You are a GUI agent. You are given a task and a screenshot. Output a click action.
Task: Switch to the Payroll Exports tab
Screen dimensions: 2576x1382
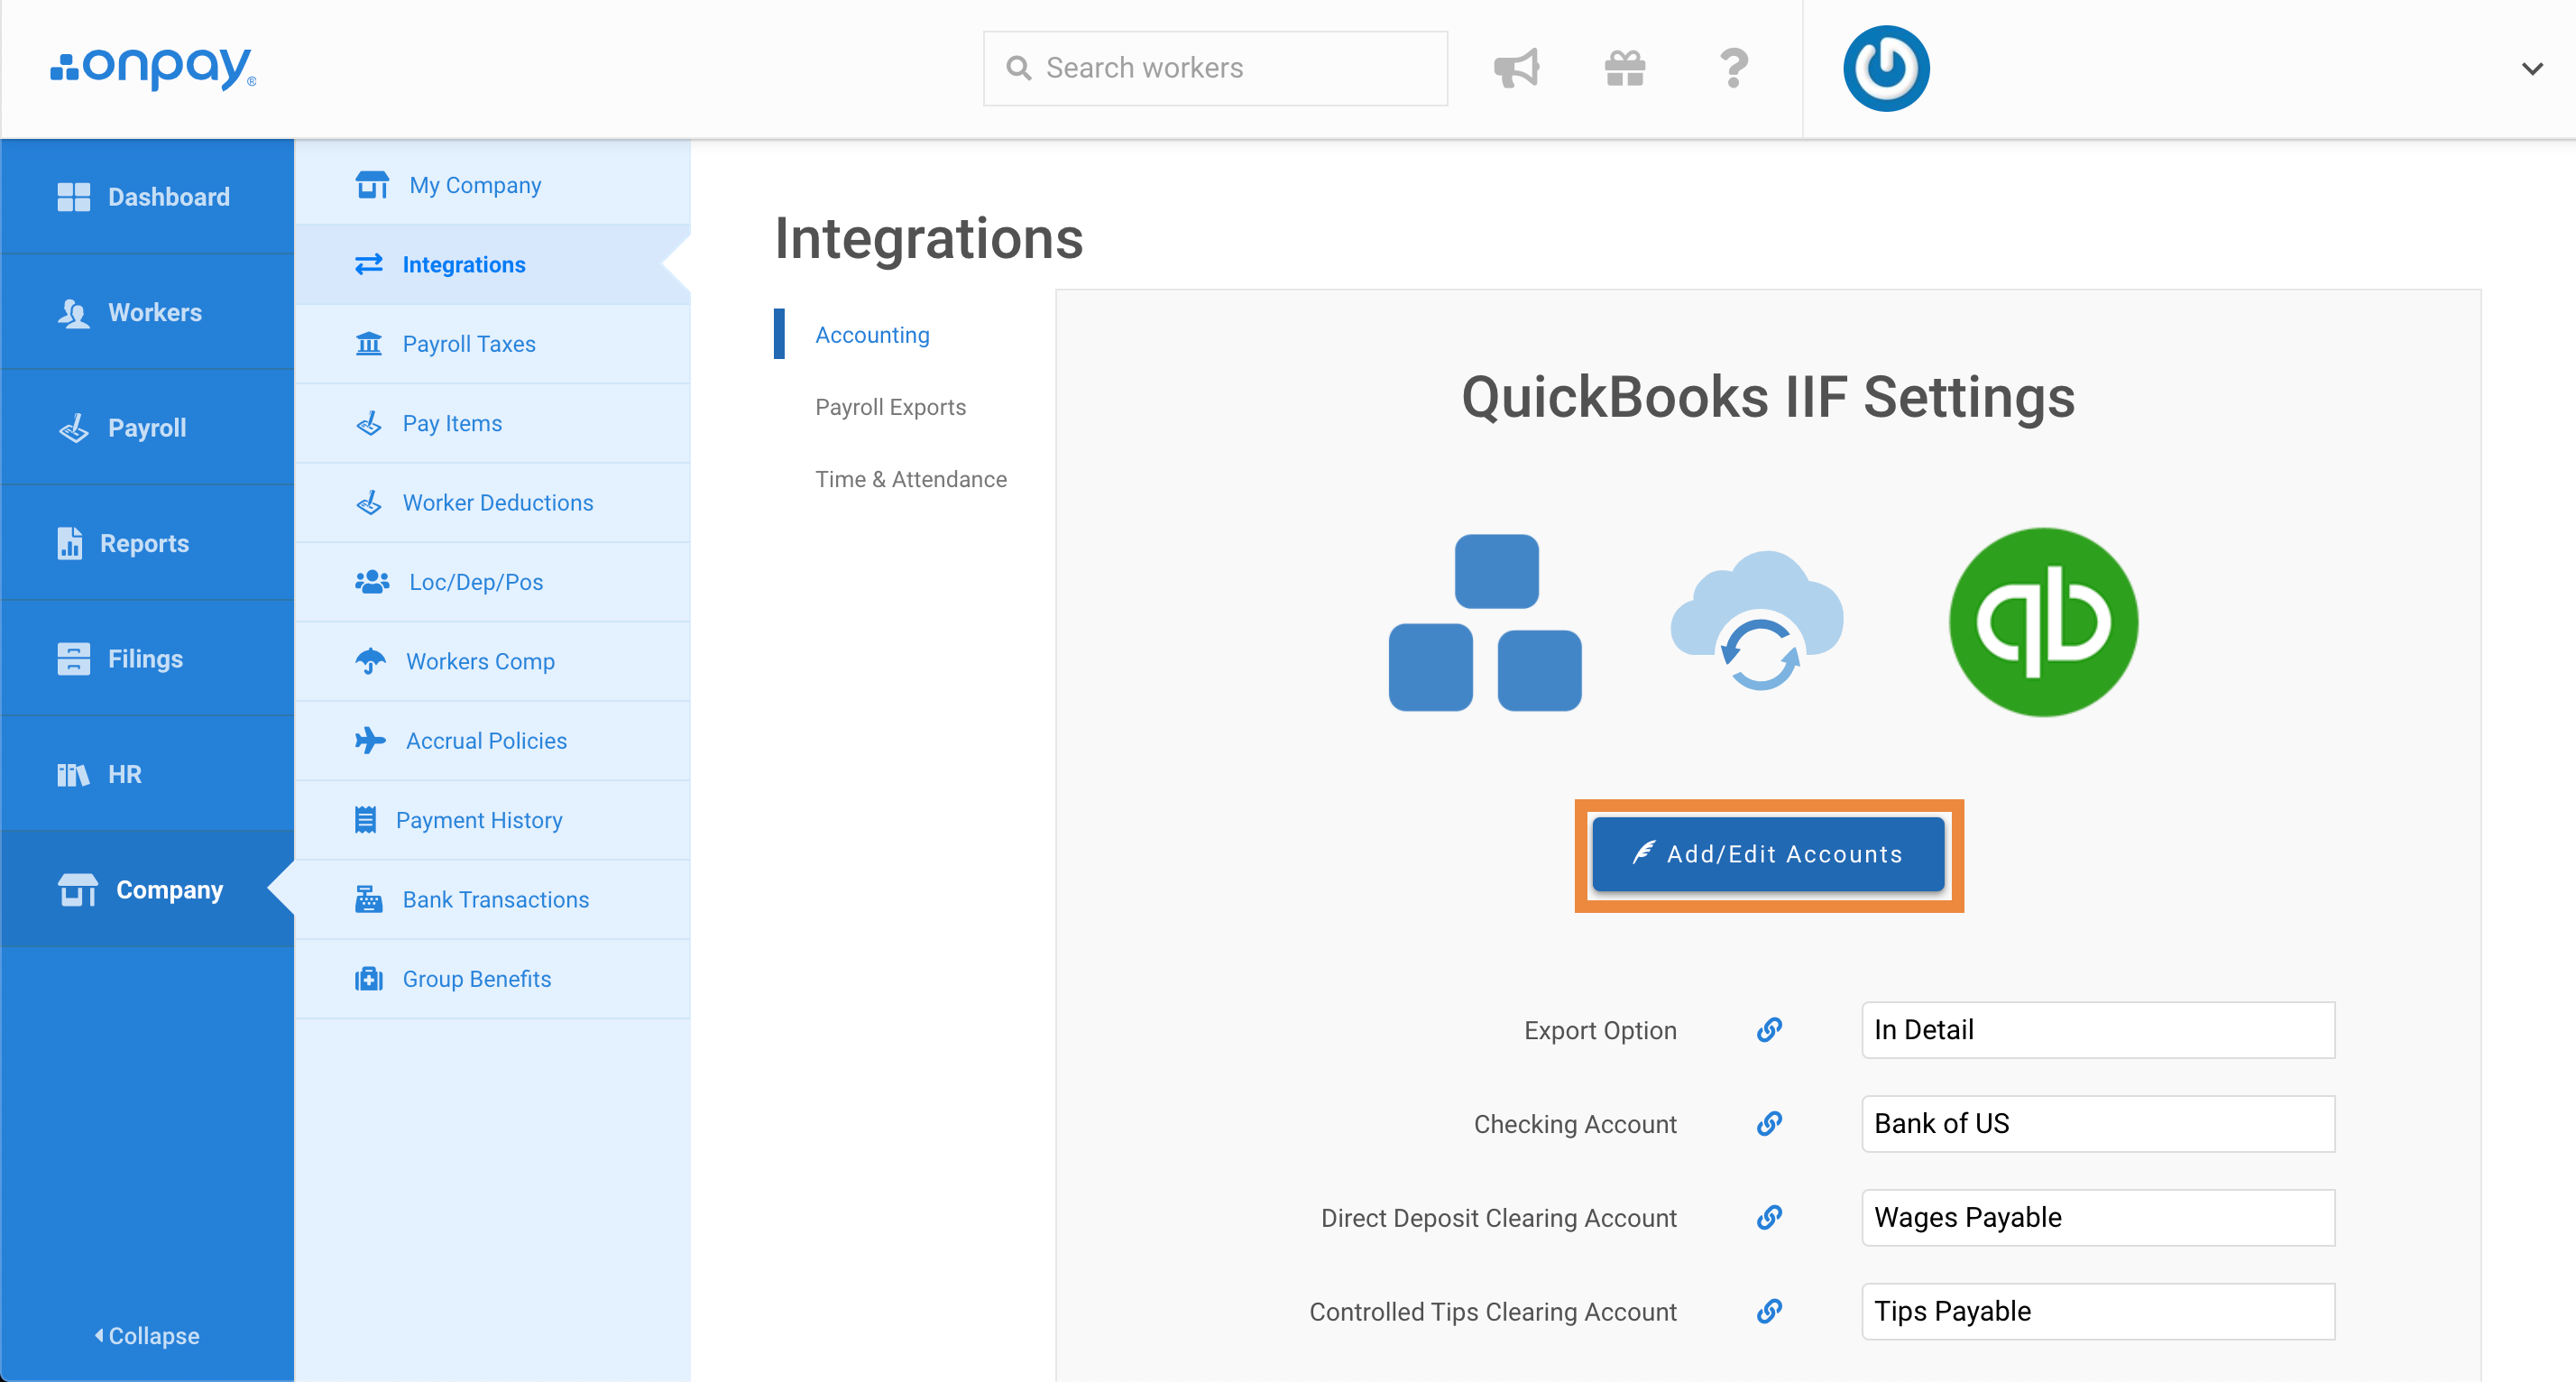[x=890, y=407]
